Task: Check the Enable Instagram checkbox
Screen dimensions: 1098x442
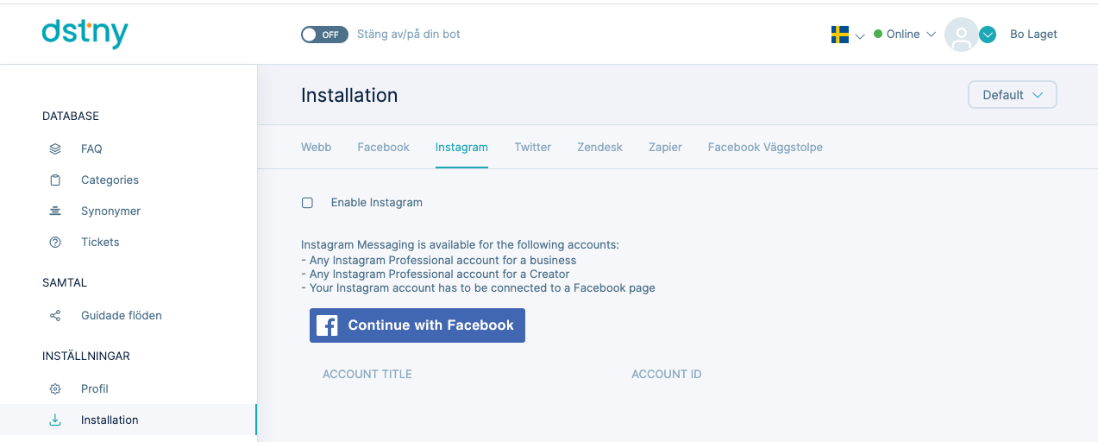Action: click(307, 202)
